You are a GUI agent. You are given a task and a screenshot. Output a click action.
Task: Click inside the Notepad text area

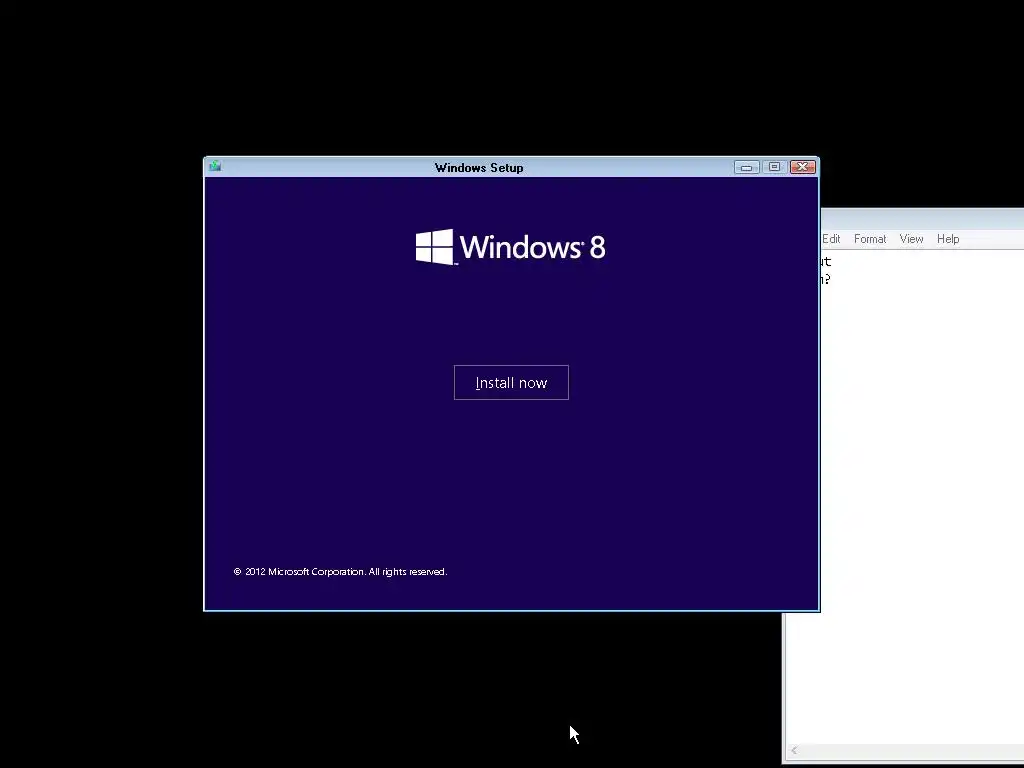coord(922,496)
